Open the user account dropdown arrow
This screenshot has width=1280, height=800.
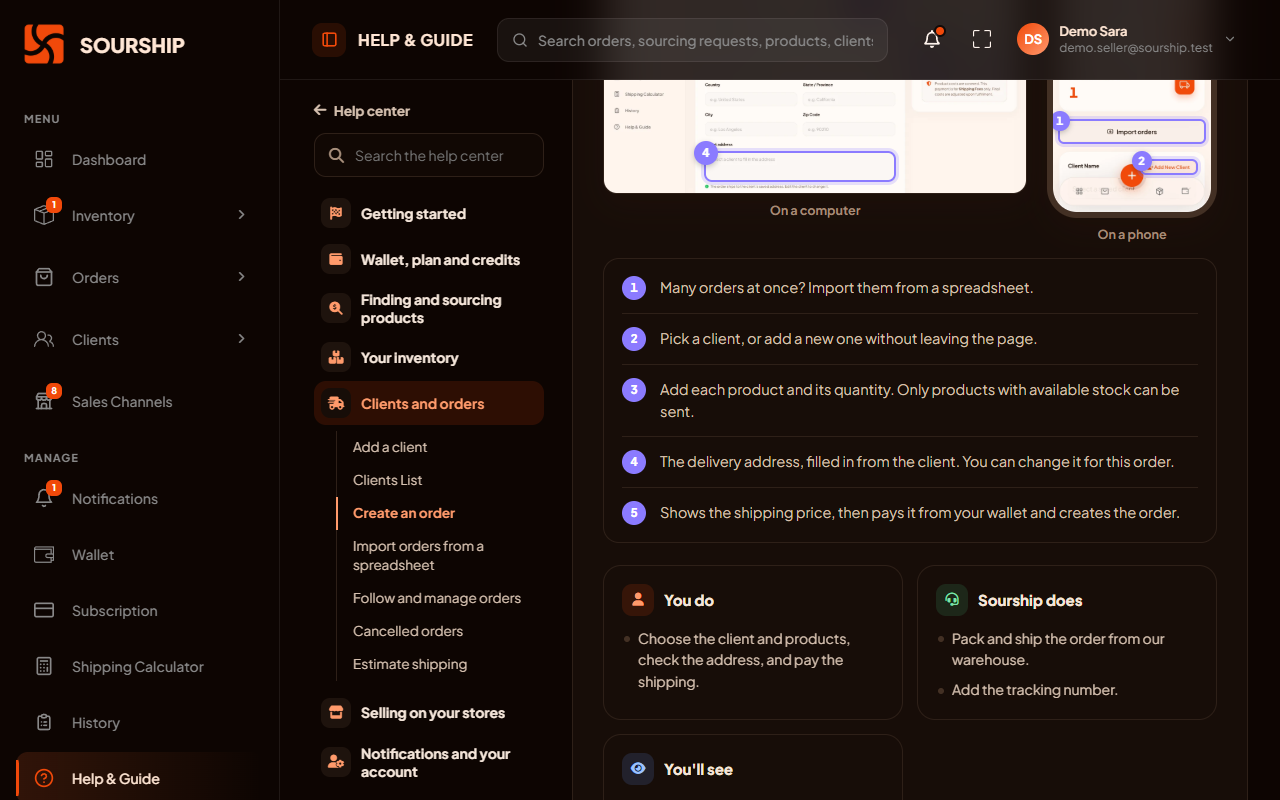pyautogui.click(x=1230, y=39)
